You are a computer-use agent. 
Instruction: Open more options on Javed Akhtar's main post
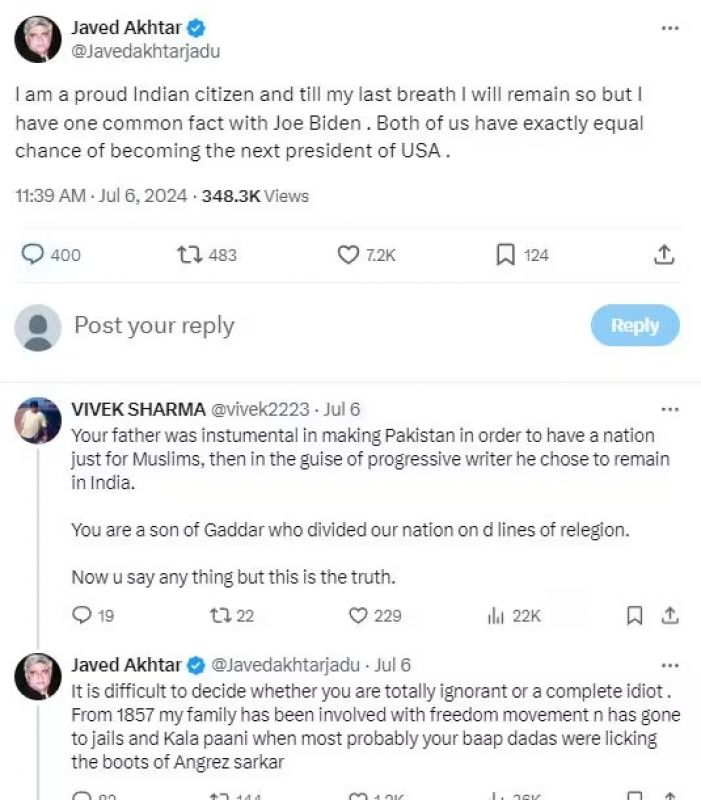pyautogui.click(x=670, y=28)
